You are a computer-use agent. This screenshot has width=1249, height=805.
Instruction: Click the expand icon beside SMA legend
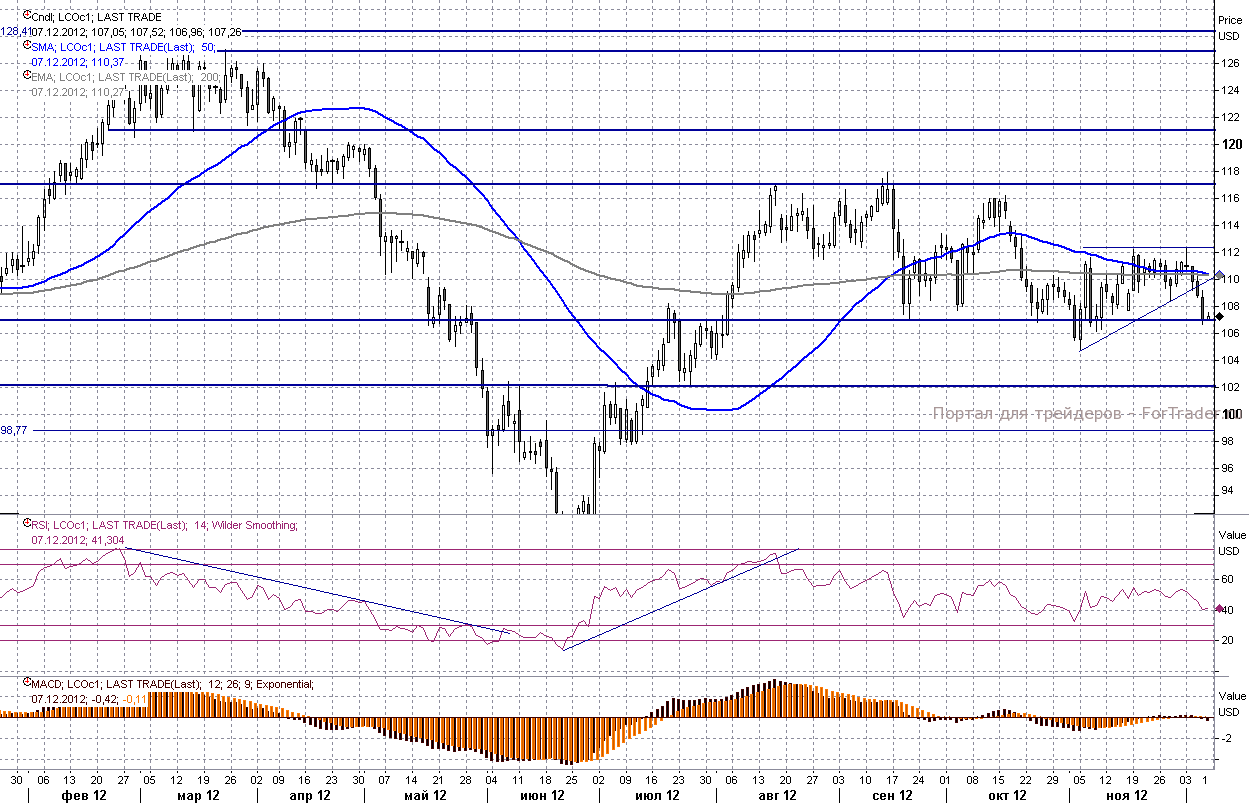pos(26,46)
